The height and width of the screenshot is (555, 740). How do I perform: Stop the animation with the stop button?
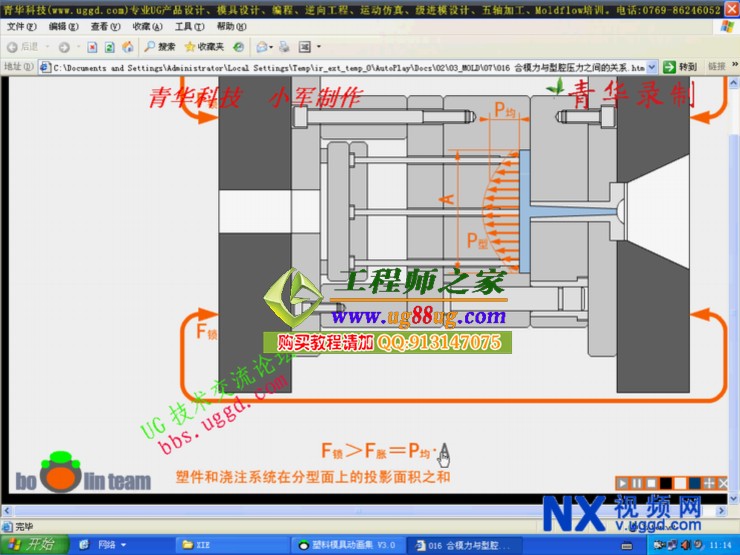(x=651, y=483)
